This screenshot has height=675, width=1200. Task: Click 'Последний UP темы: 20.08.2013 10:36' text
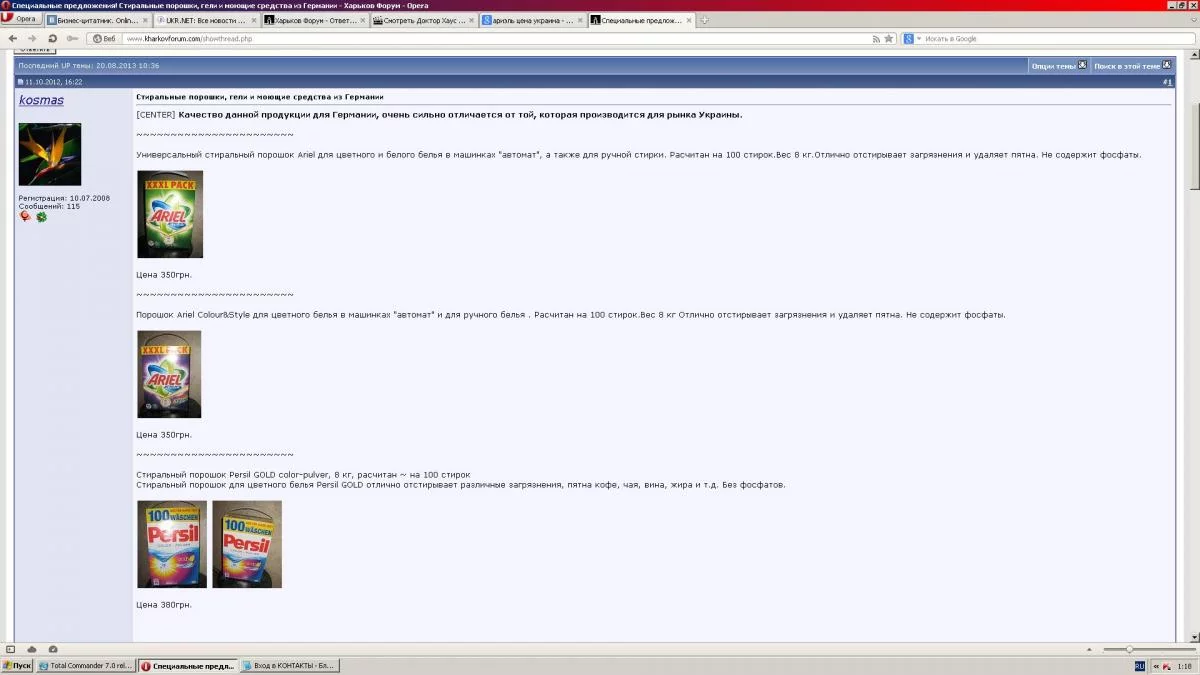tap(89, 65)
